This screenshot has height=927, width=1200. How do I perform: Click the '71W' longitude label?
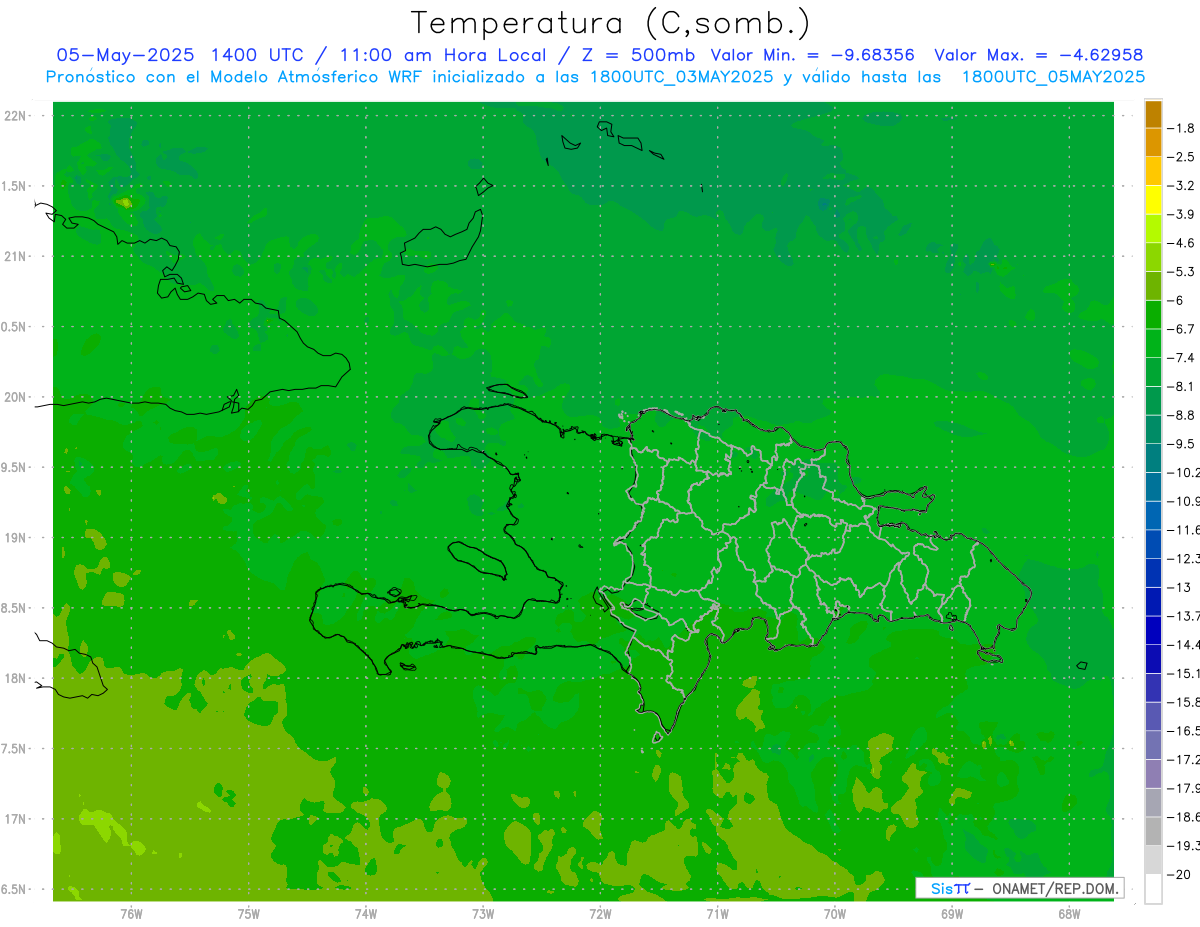(x=717, y=914)
